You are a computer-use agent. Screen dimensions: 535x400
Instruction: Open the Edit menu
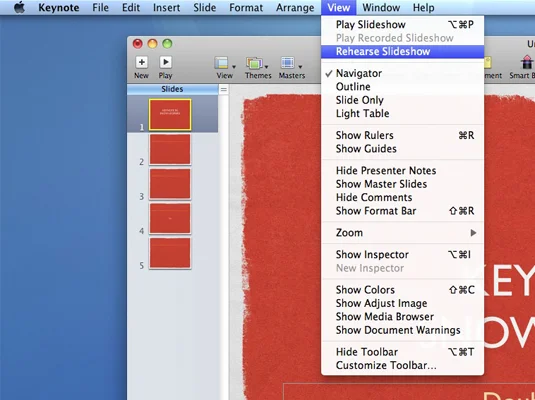click(131, 8)
